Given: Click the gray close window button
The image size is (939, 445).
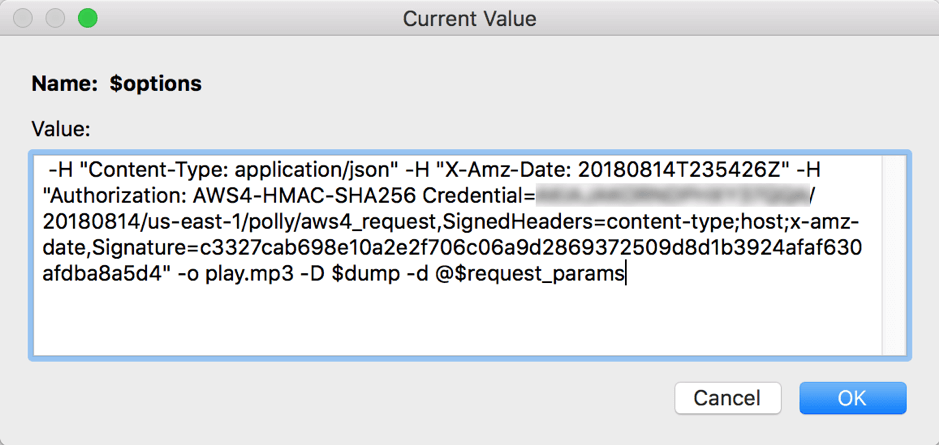Looking at the screenshot, I should click(23, 19).
